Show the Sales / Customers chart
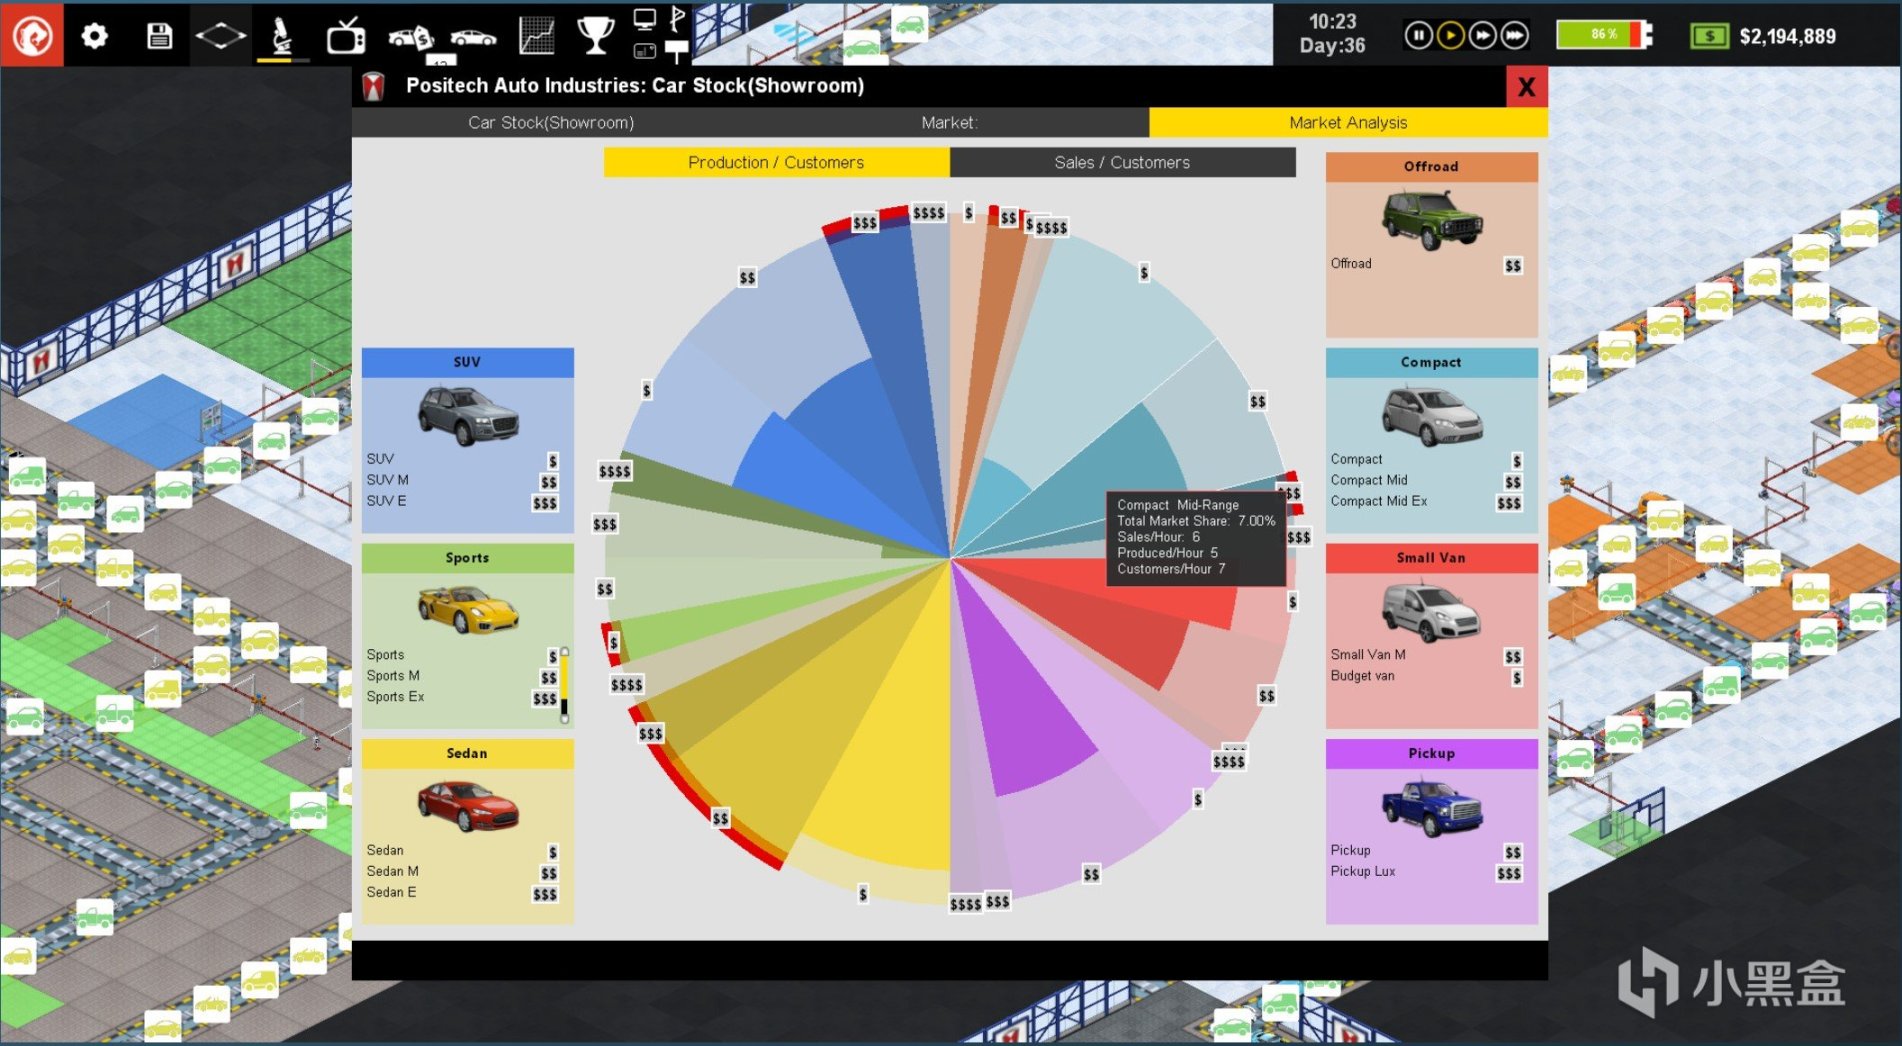This screenshot has width=1902, height=1046. [x=1122, y=162]
